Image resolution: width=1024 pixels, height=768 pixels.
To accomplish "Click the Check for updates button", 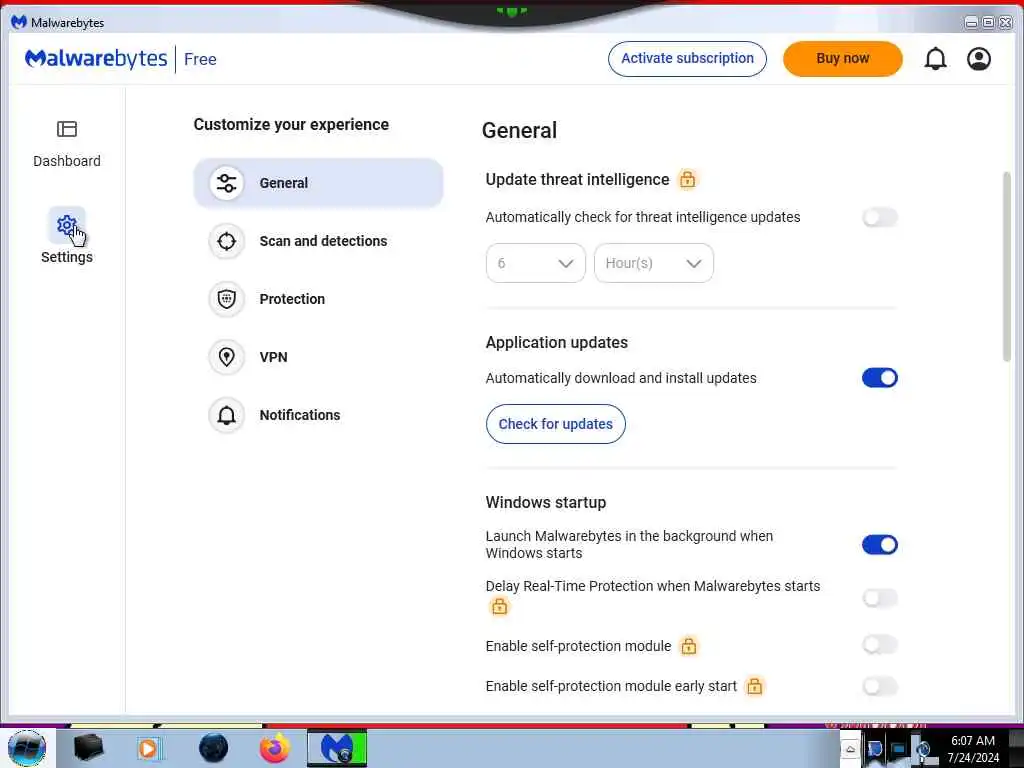I will click(x=556, y=424).
